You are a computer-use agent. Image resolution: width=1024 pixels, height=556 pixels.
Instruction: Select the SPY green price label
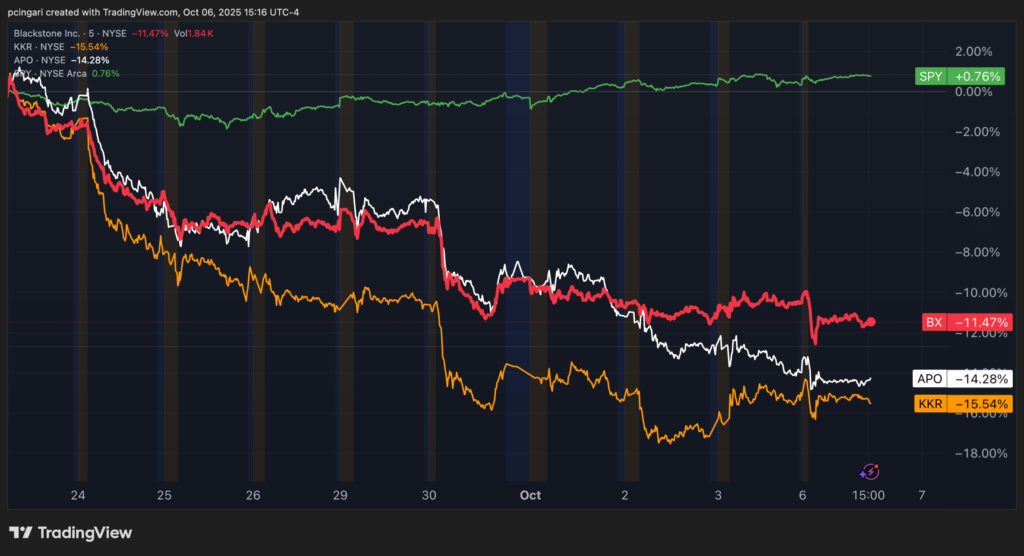pos(963,77)
